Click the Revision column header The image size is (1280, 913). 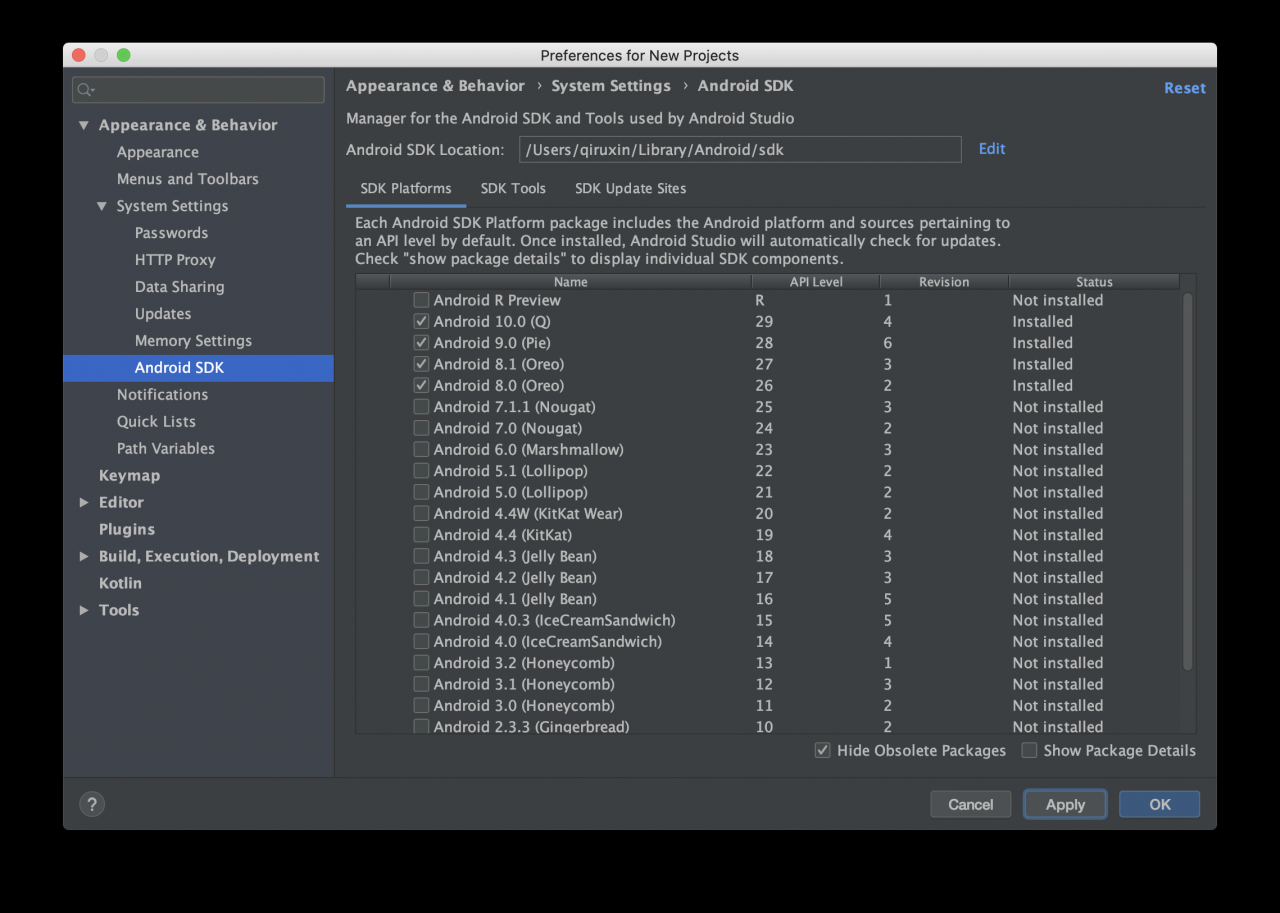pyautogui.click(x=944, y=282)
